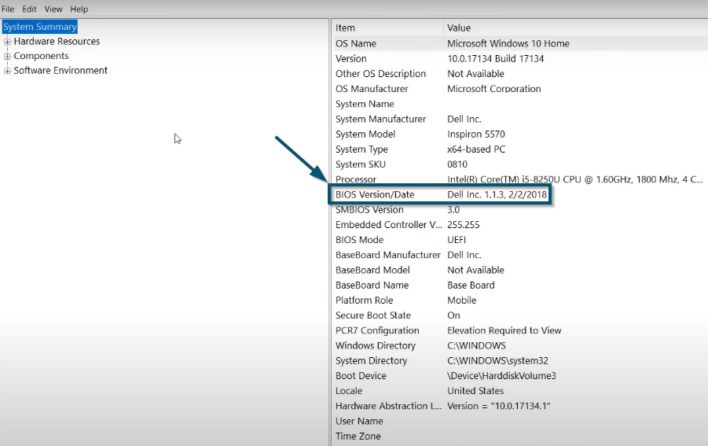Open the Help menu

click(x=79, y=9)
